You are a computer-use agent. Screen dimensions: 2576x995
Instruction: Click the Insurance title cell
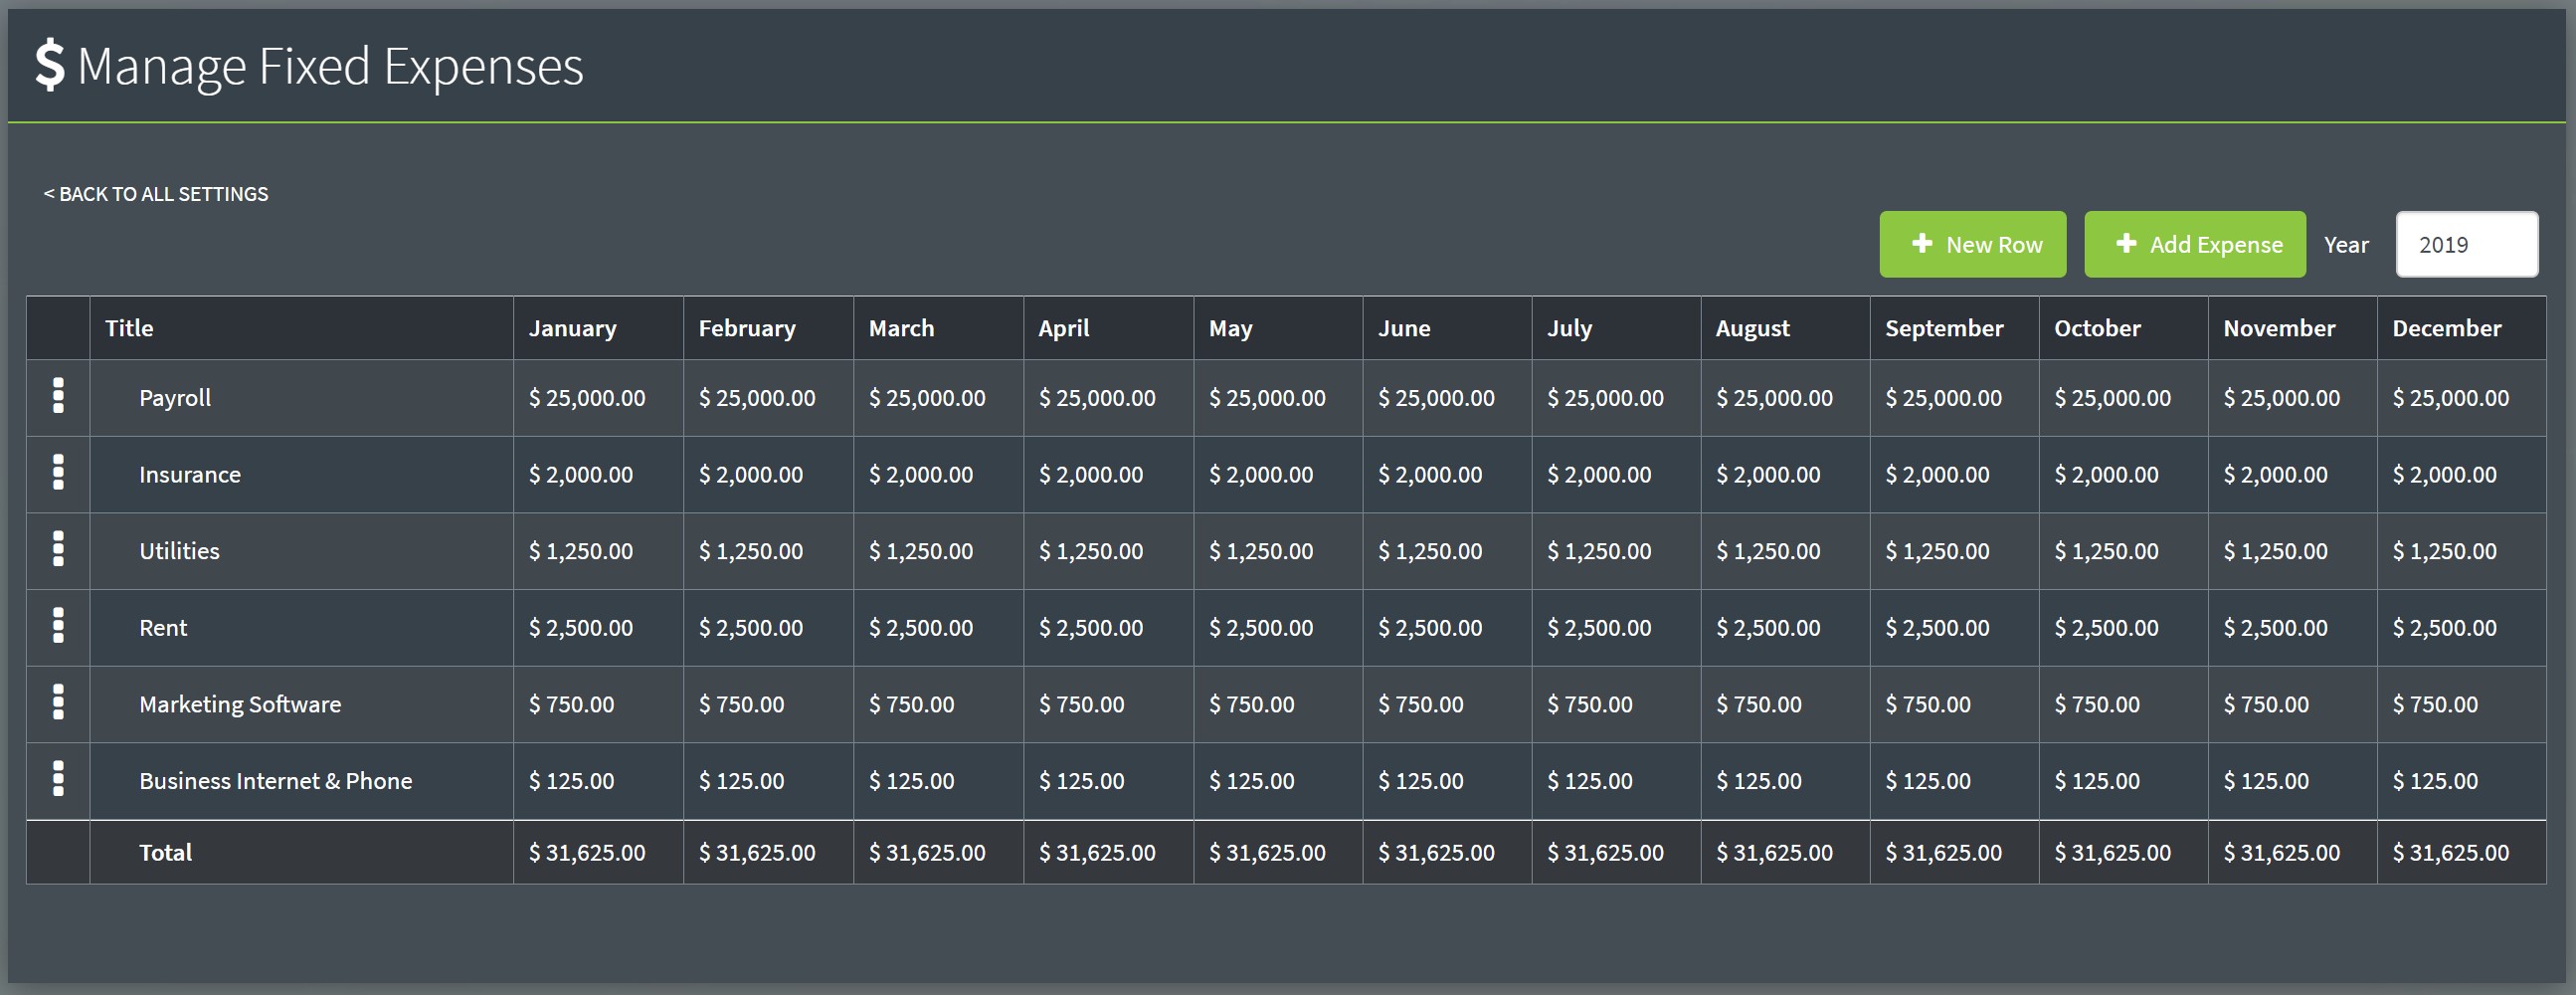190,475
